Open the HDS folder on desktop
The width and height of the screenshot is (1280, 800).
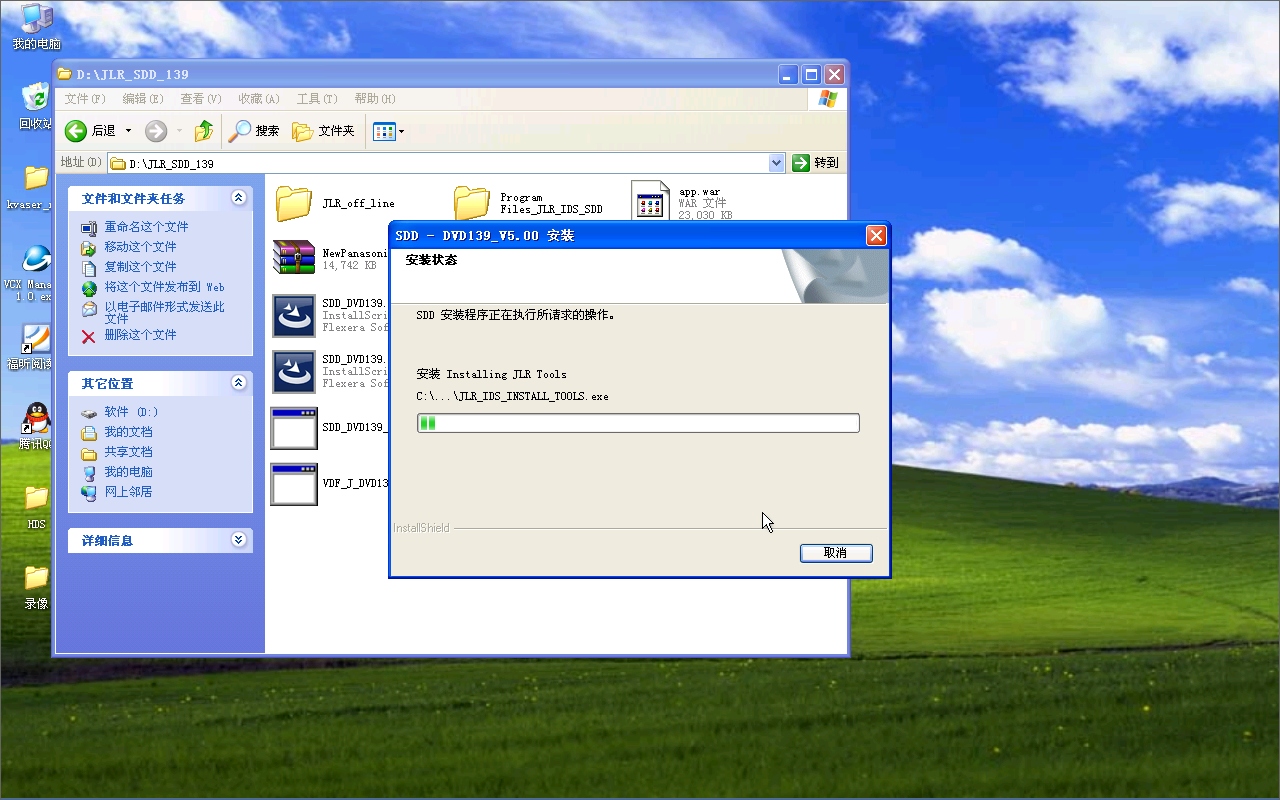pyautogui.click(x=36, y=506)
